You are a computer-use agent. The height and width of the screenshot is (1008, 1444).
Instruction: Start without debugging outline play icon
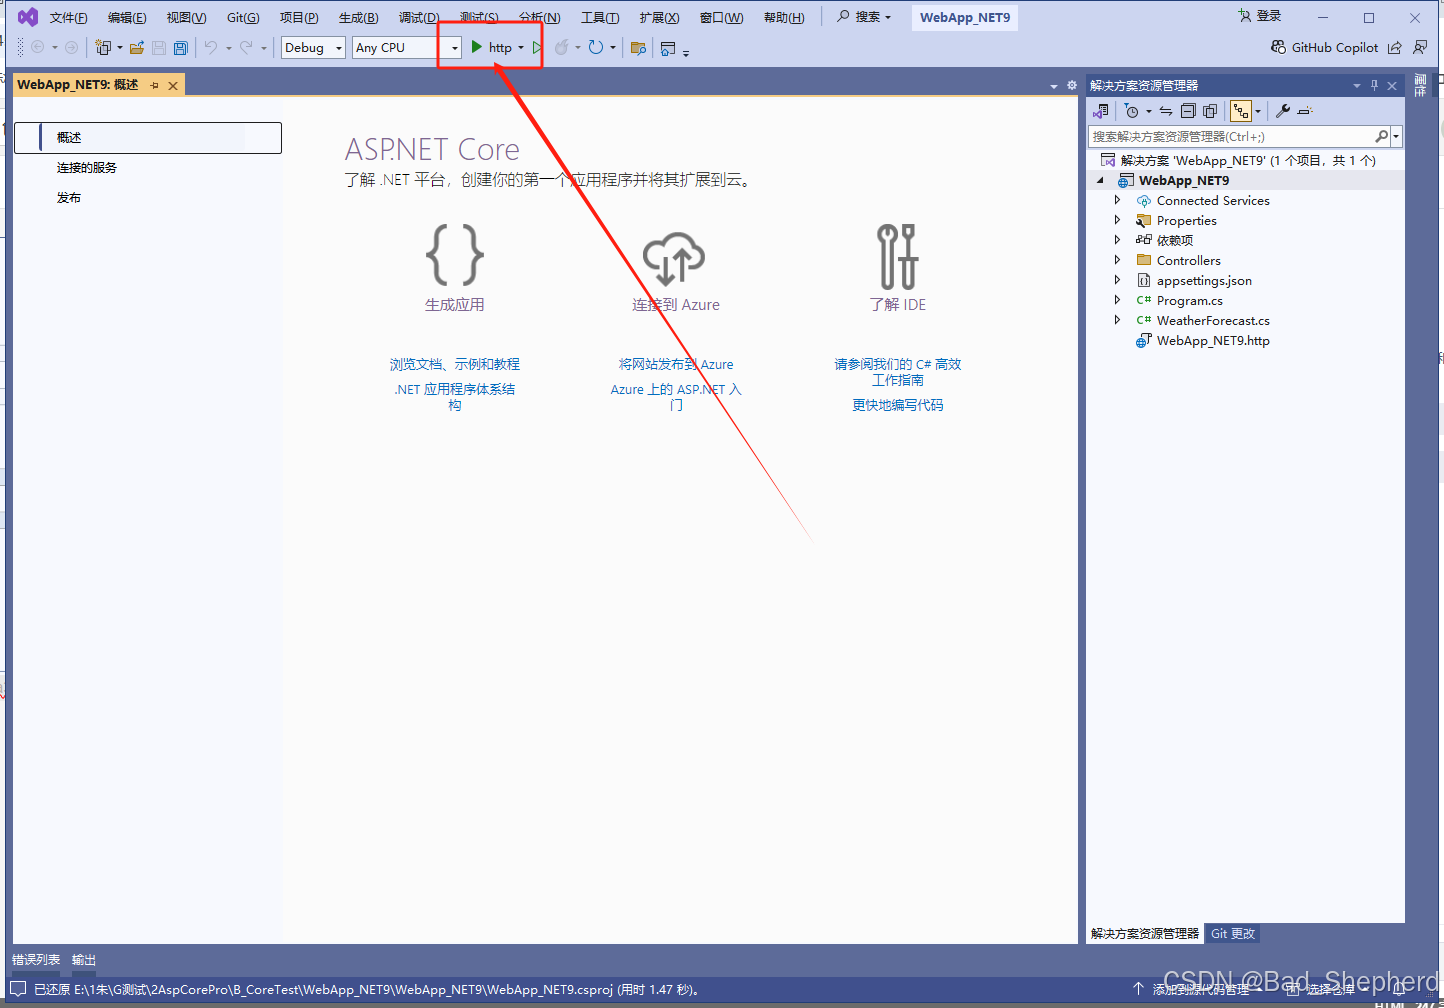537,47
